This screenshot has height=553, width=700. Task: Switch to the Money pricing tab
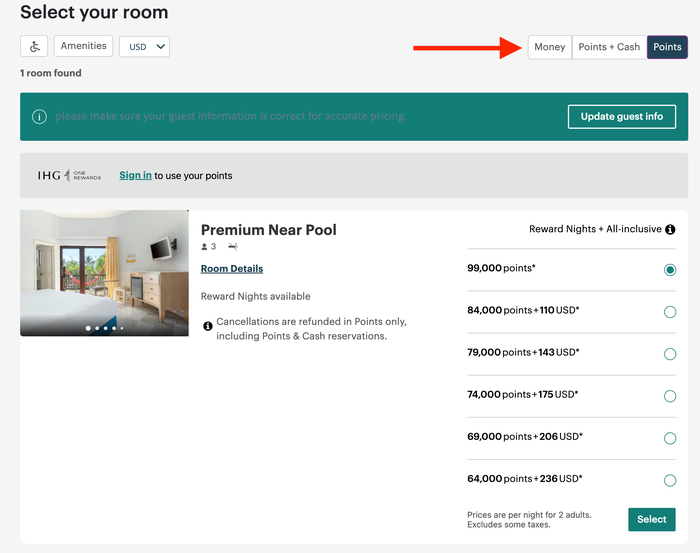(x=550, y=47)
